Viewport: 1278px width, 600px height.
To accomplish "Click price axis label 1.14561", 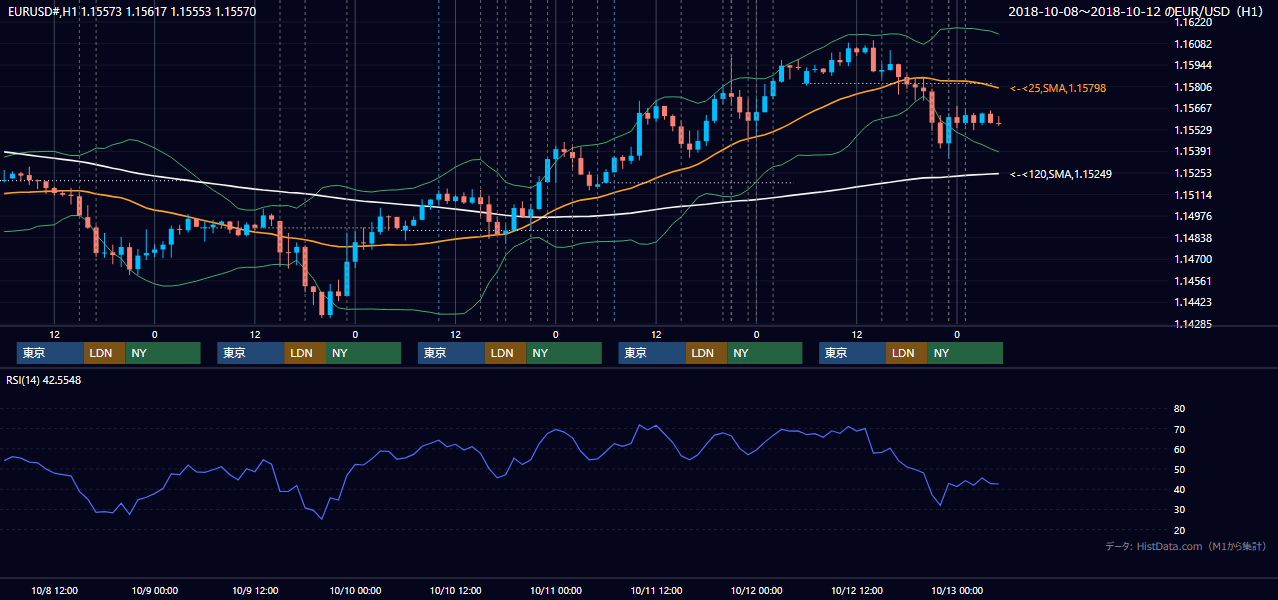I will click(1193, 282).
